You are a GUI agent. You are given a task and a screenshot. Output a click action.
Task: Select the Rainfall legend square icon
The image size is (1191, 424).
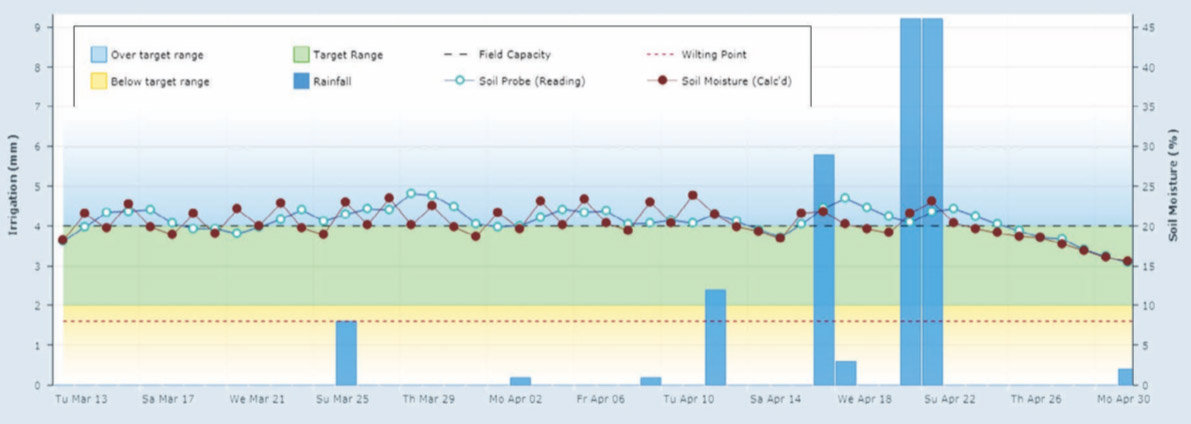[x=299, y=82]
